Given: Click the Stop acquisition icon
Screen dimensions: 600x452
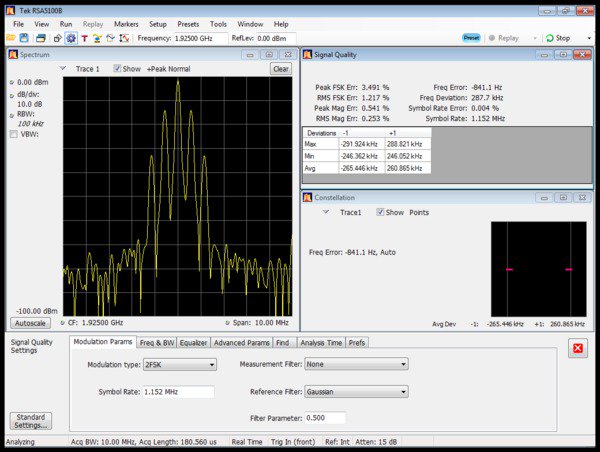Looking at the screenshot, I should pos(551,38).
